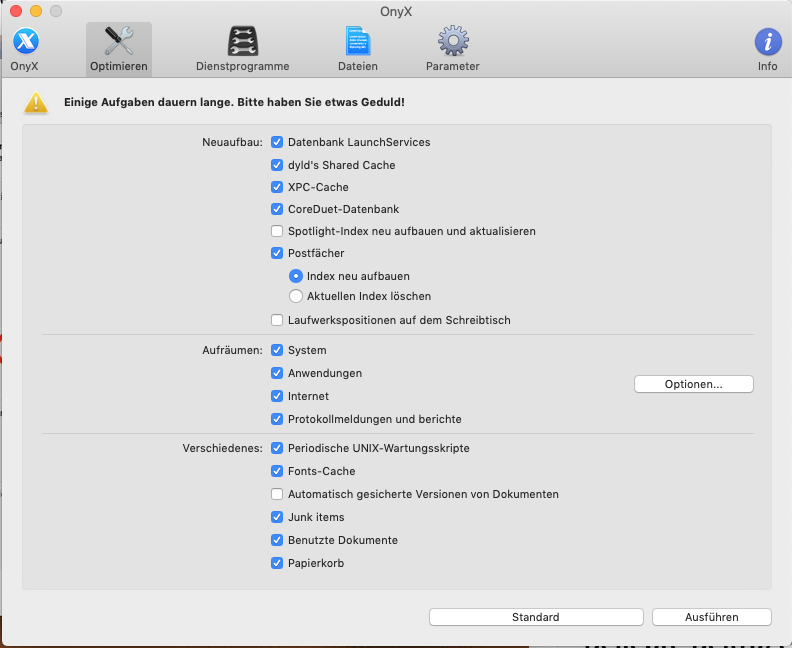792x648 pixels.
Task: Uncheck Periodische UNIX-Wartungsskripte checkbox
Action: pos(277,448)
